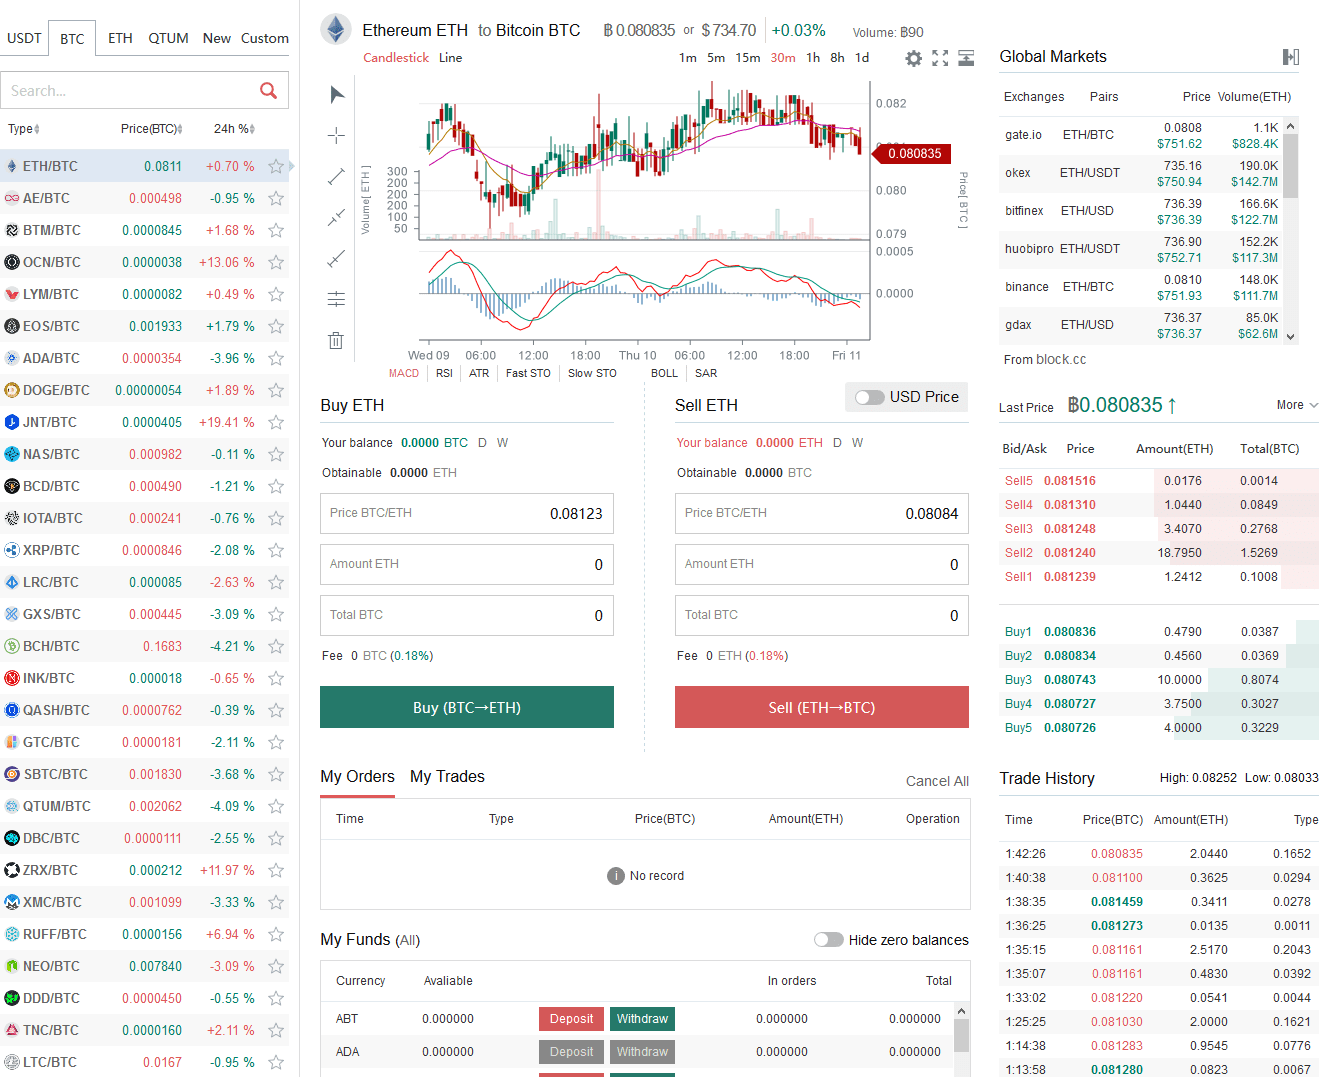Click the chart snapshot/upload icon
This screenshot has height=1077, width=1332.
(966, 58)
